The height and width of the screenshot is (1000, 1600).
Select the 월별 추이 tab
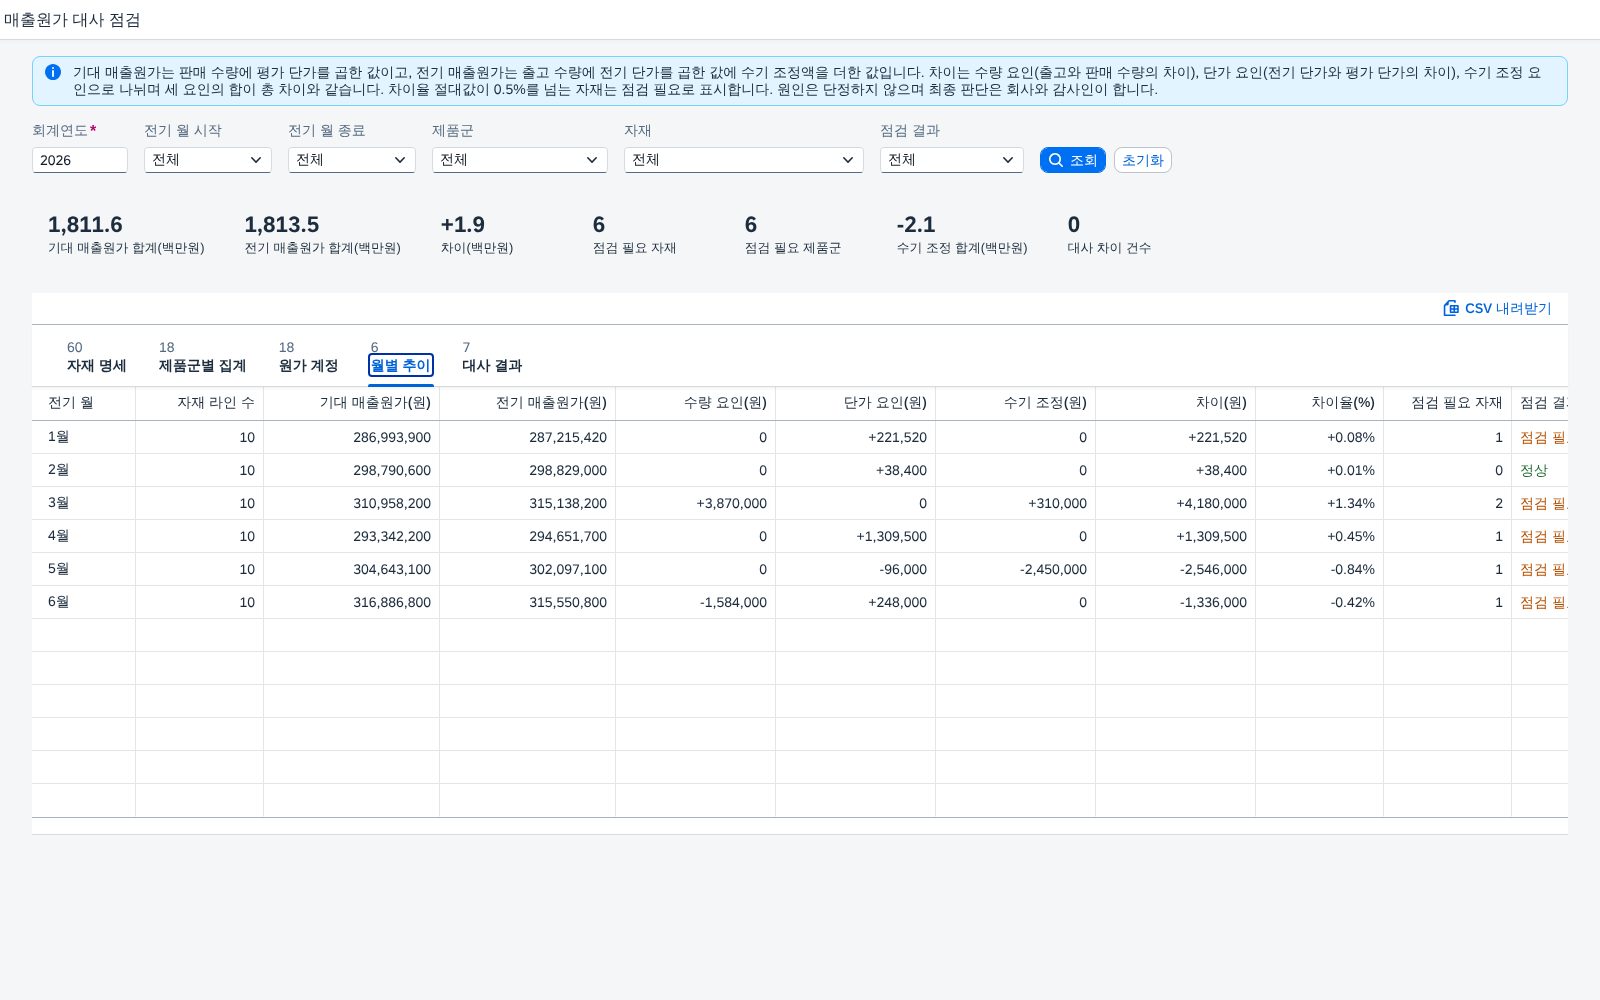click(x=400, y=366)
